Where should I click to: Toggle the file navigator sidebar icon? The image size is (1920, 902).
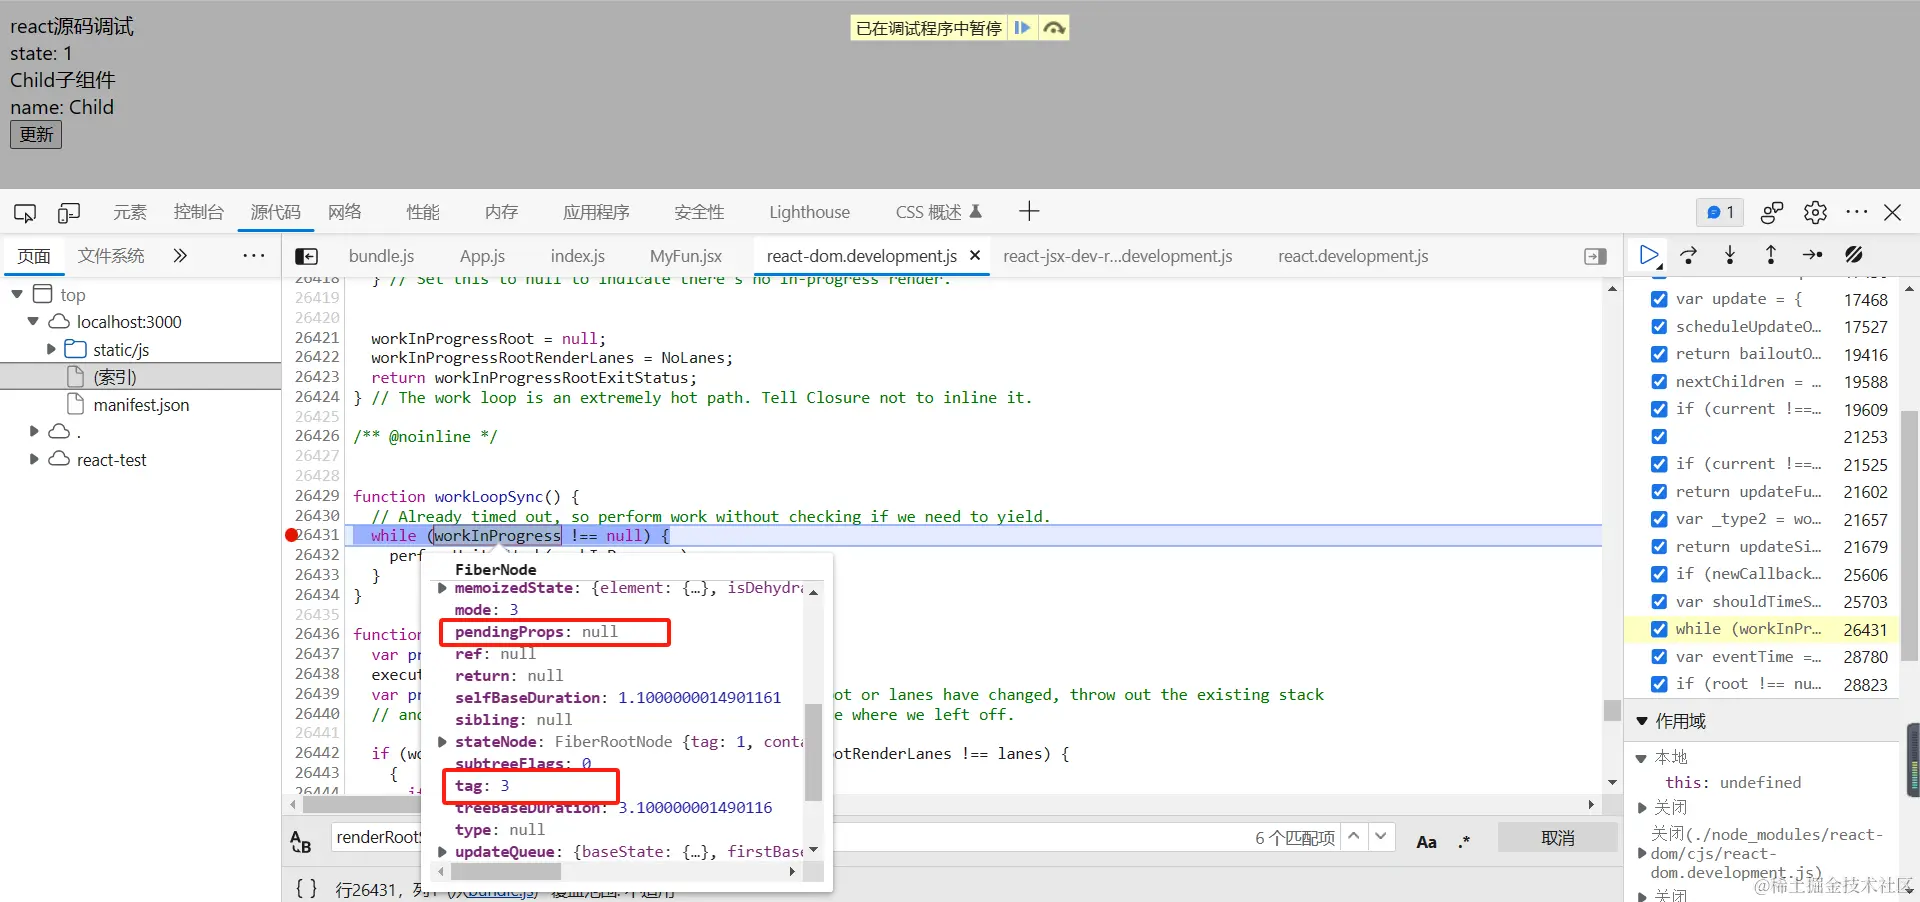point(307,257)
